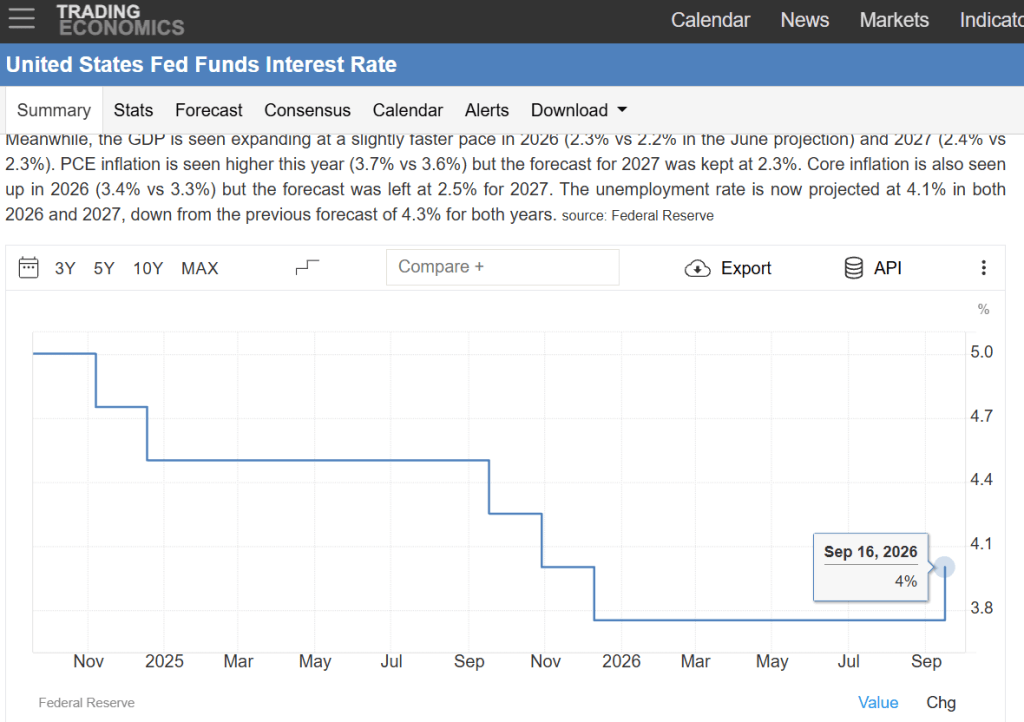
Task: Select the 3Y time range
Action: pos(65,268)
